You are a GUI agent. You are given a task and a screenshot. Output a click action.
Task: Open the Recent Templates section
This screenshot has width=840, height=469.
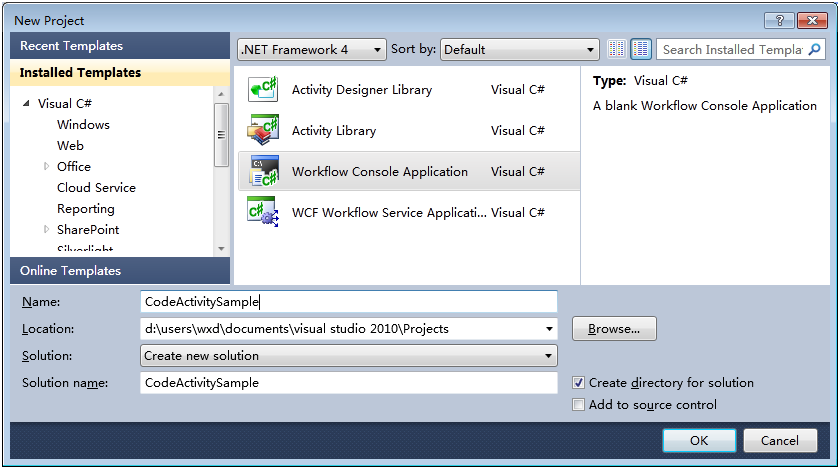pos(120,46)
